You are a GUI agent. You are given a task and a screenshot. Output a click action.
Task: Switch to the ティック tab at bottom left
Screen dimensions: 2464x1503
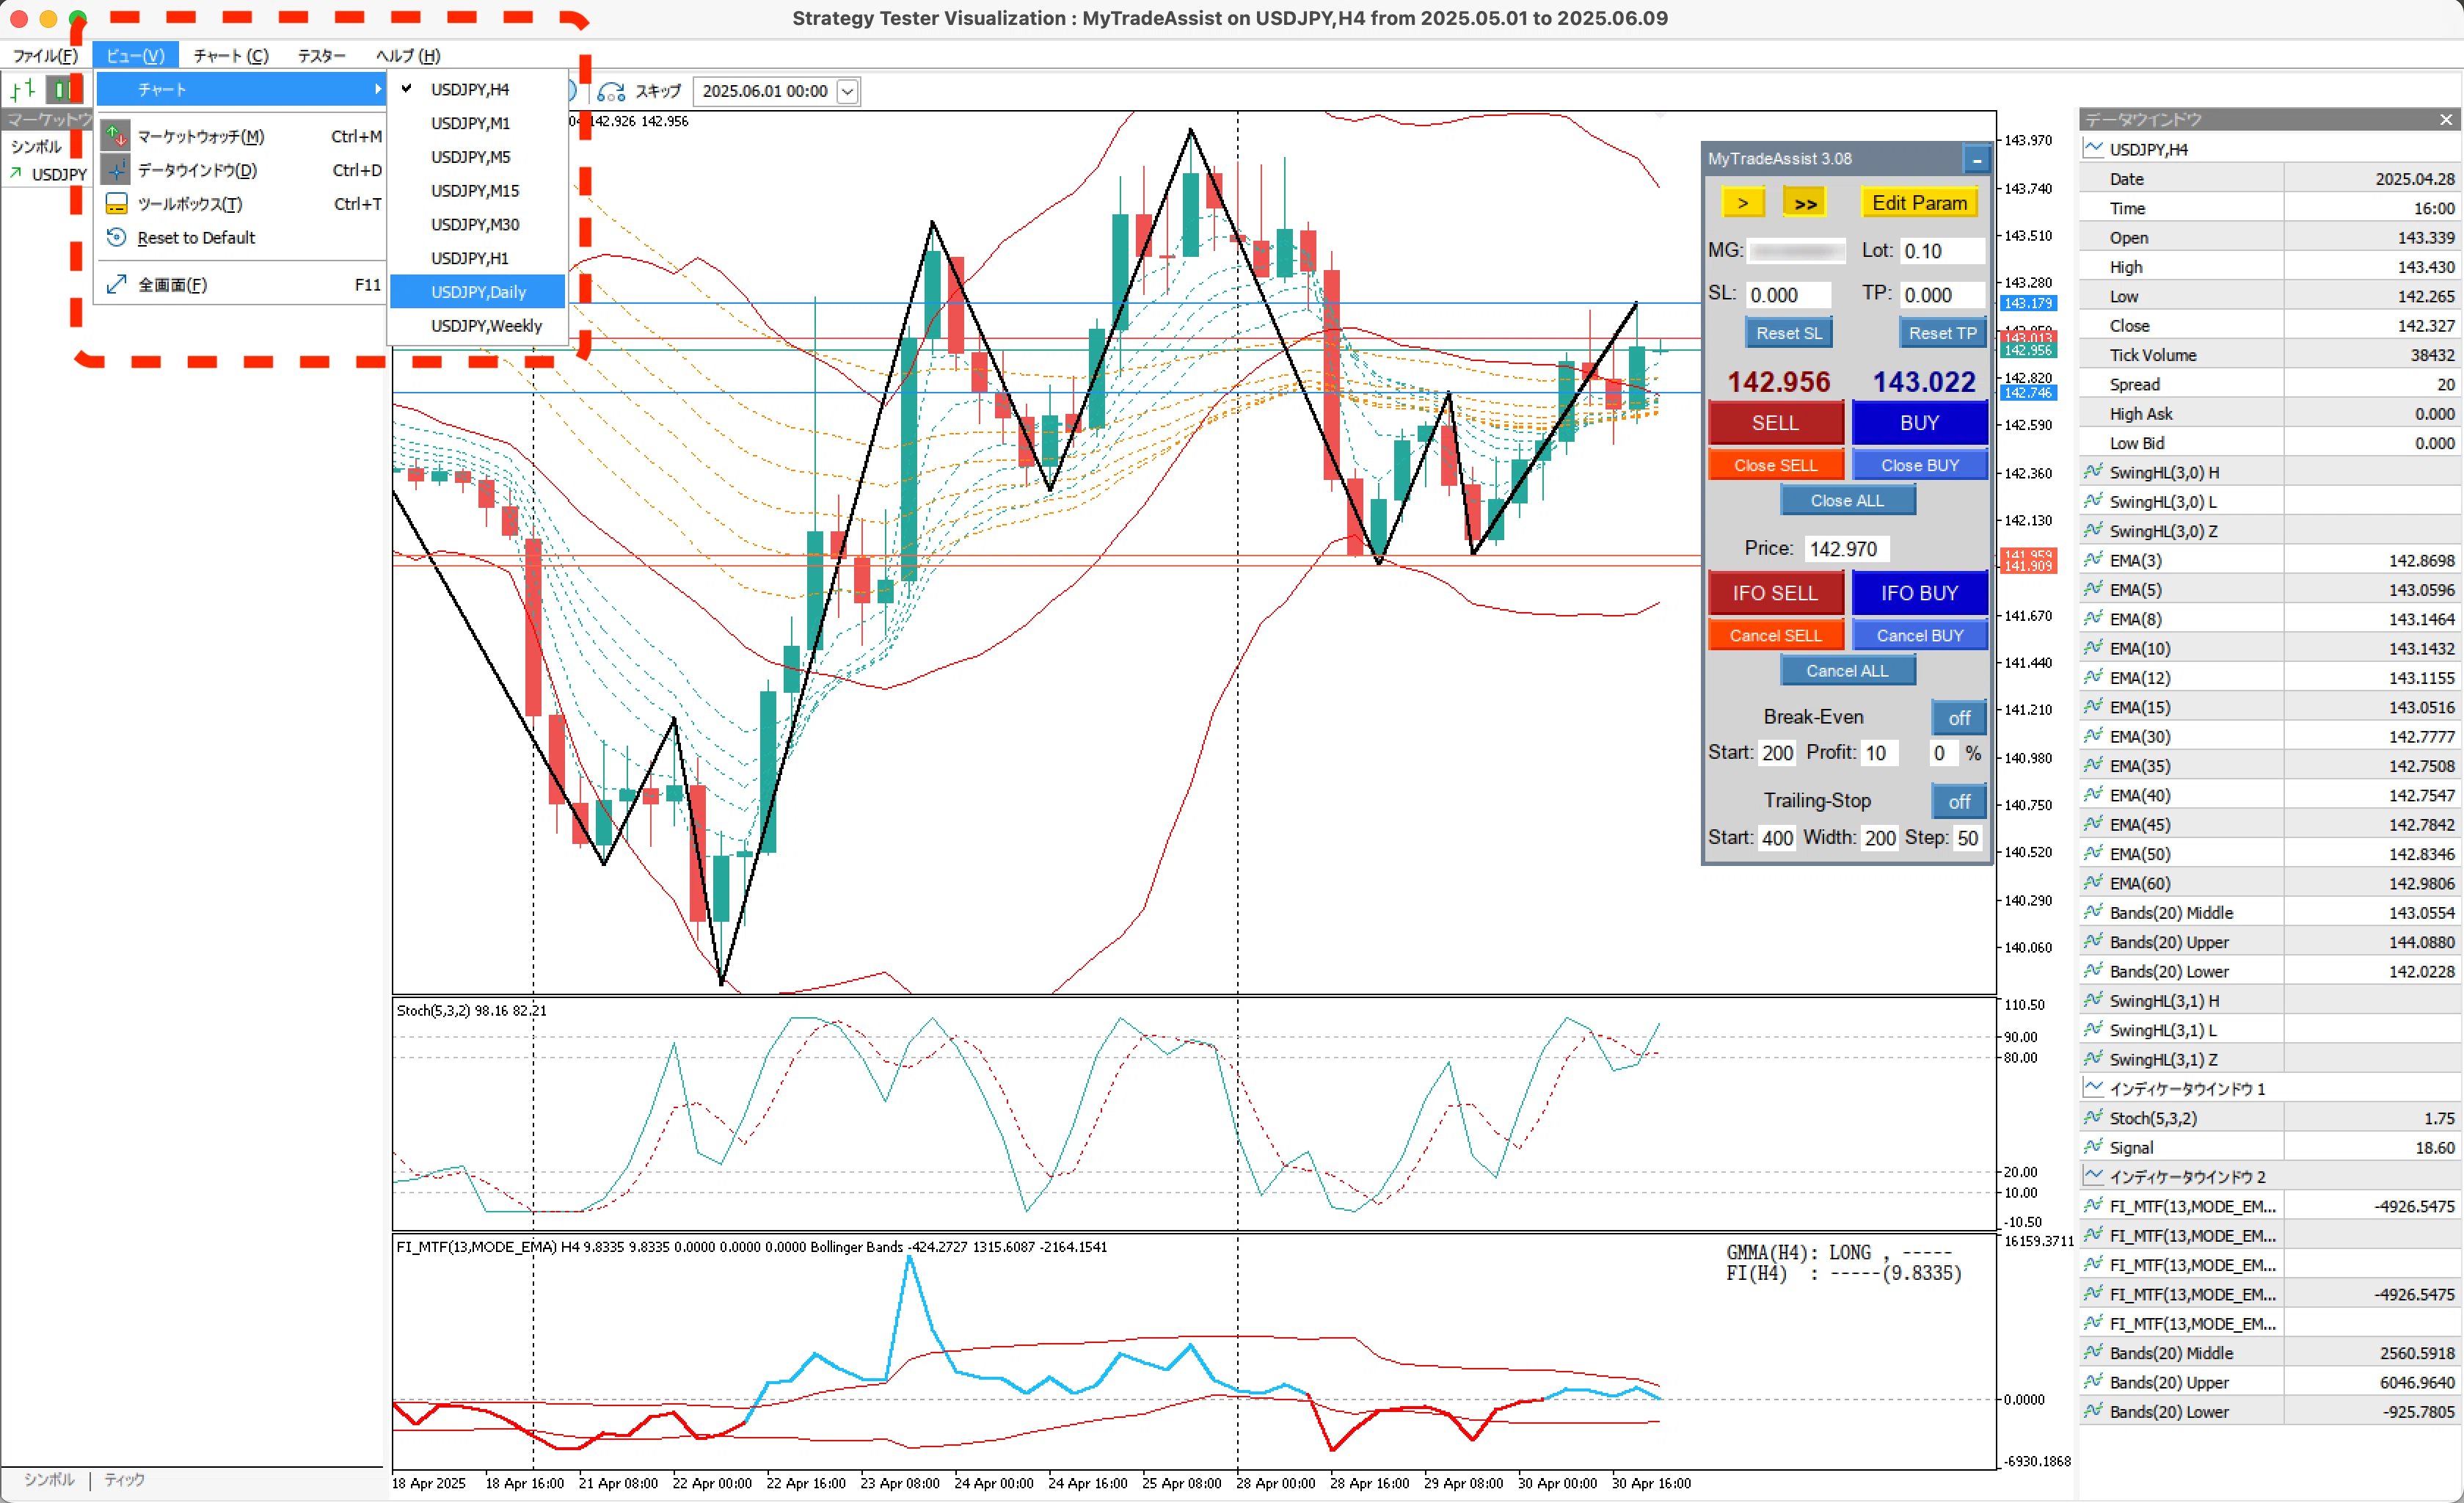click(x=125, y=1480)
